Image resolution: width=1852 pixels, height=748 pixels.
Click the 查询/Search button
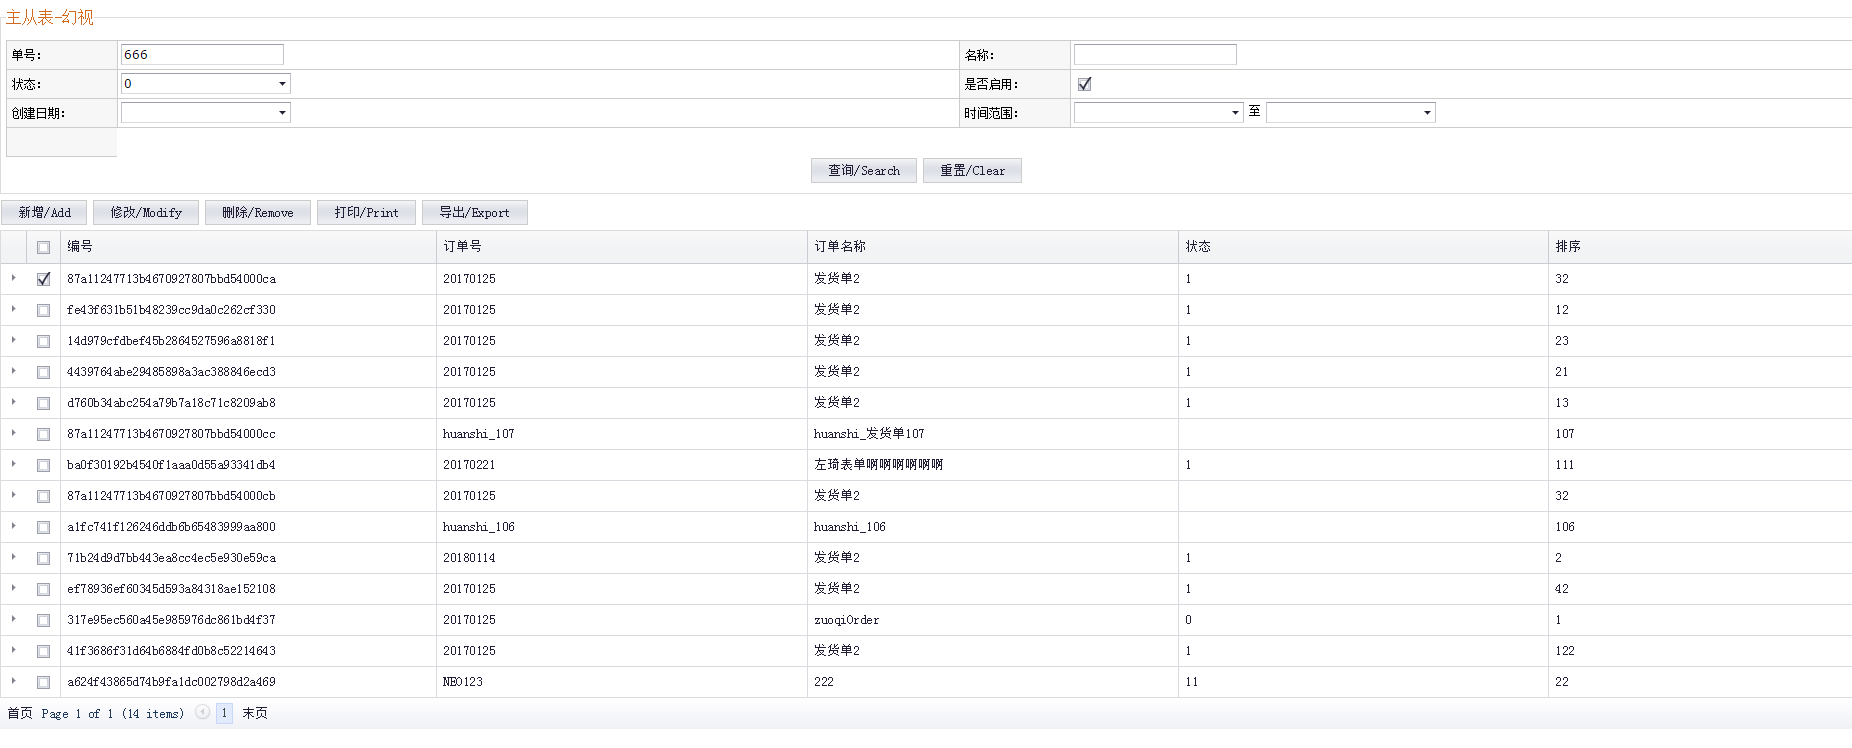point(863,171)
